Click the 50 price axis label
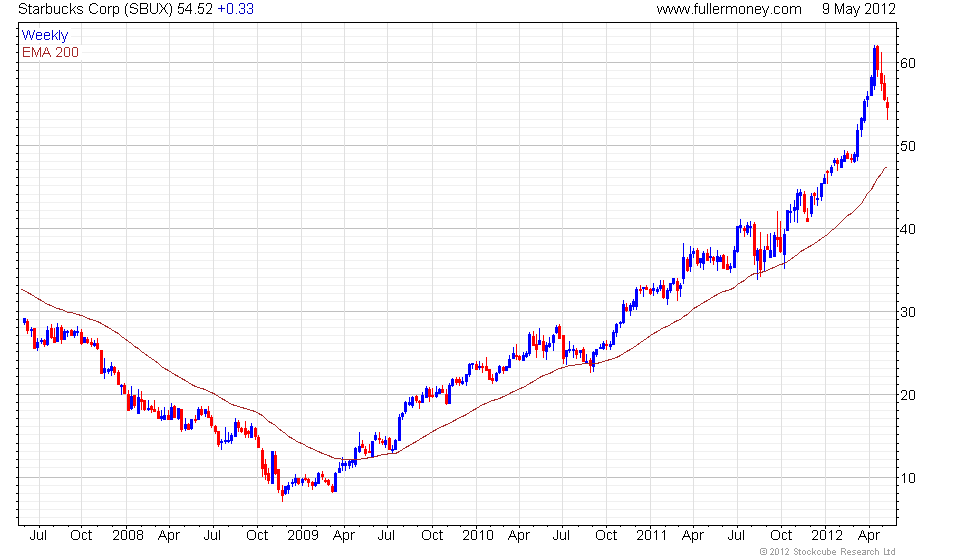 click(908, 146)
